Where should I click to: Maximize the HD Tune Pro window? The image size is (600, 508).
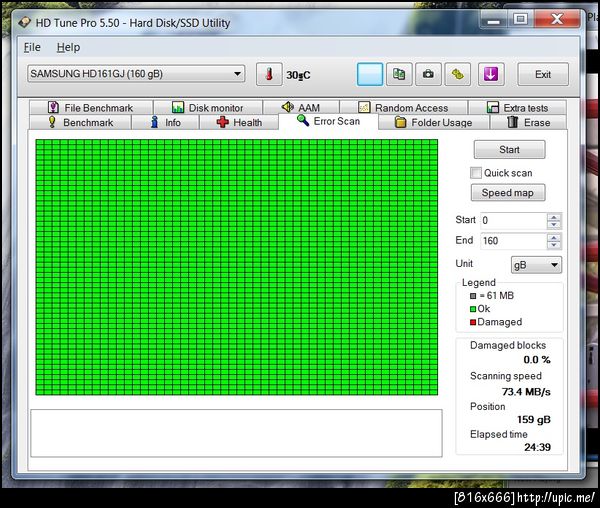pyautogui.click(x=520, y=19)
